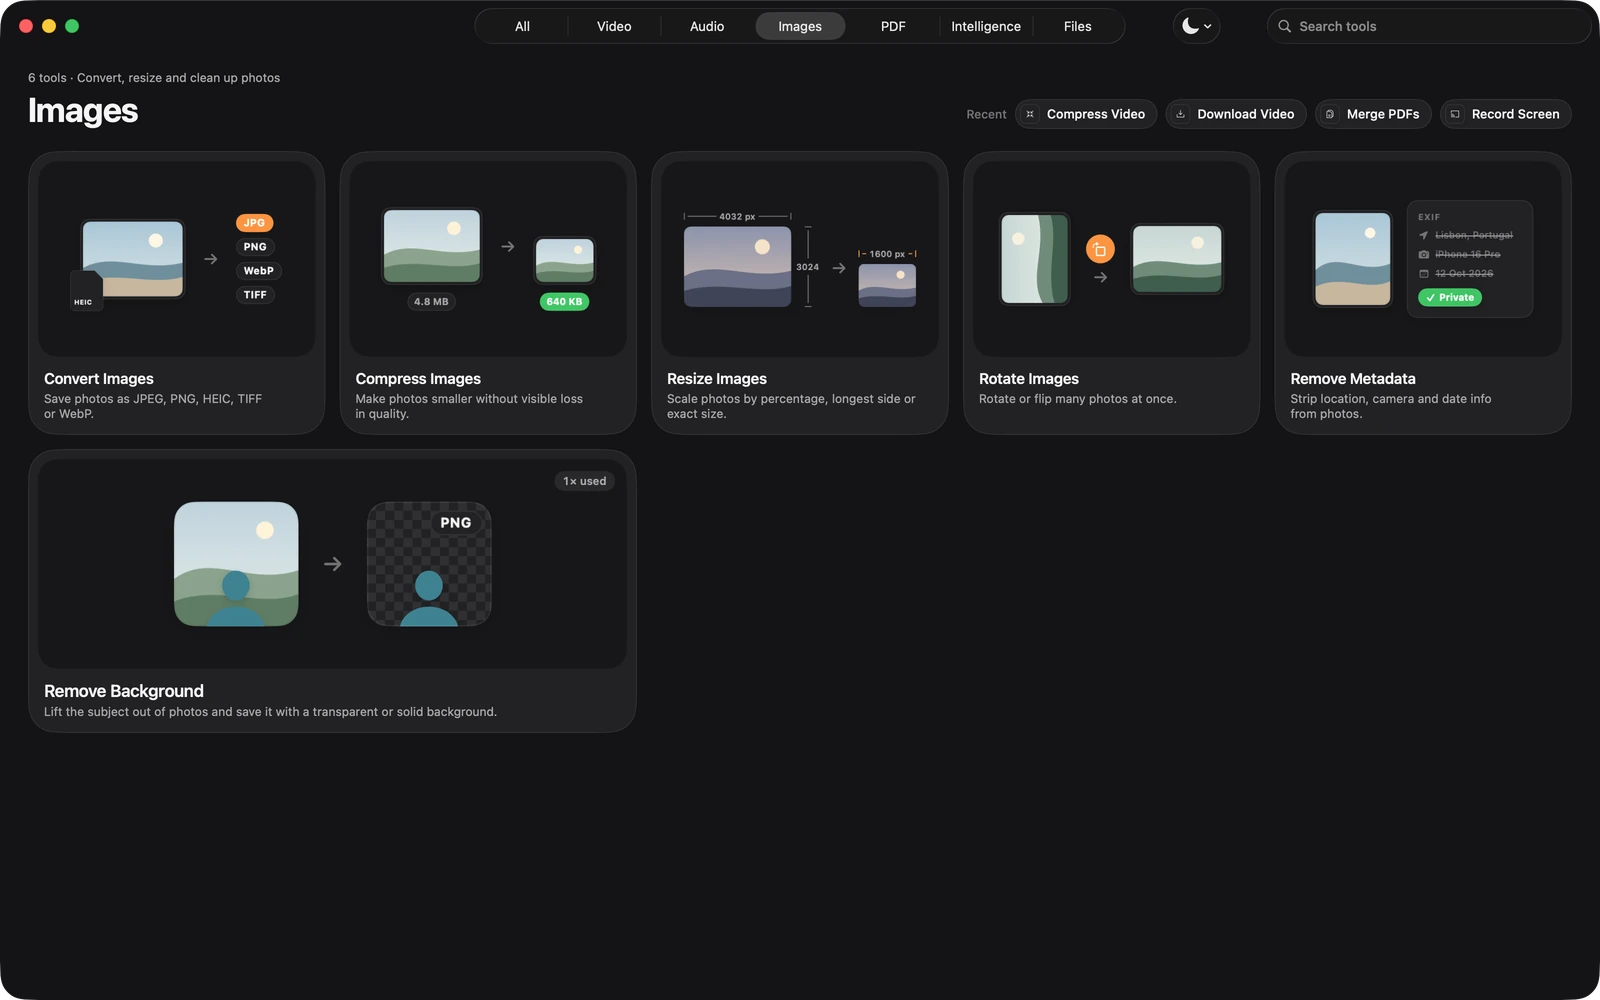Image resolution: width=1600 pixels, height=1000 pixels.
Task: Switch to the Files tab
Action: pos(1078,26)
